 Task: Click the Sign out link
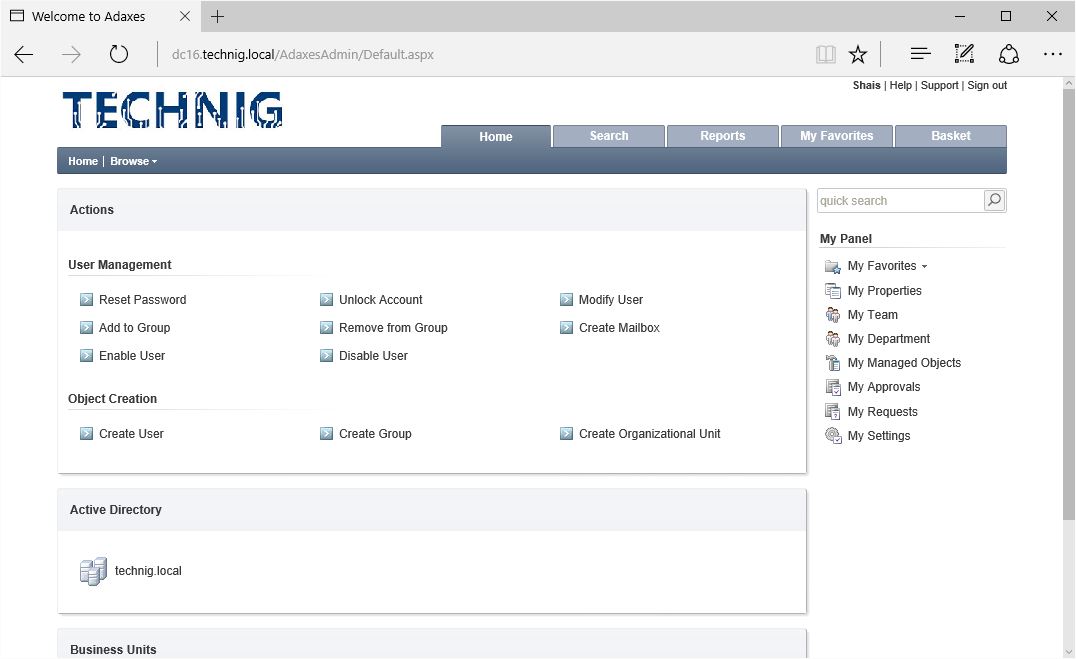(x=987, y=85)
